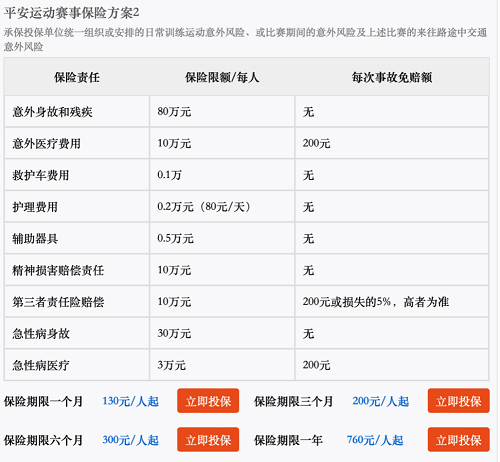Click the 保险期限一年 label

288,440
